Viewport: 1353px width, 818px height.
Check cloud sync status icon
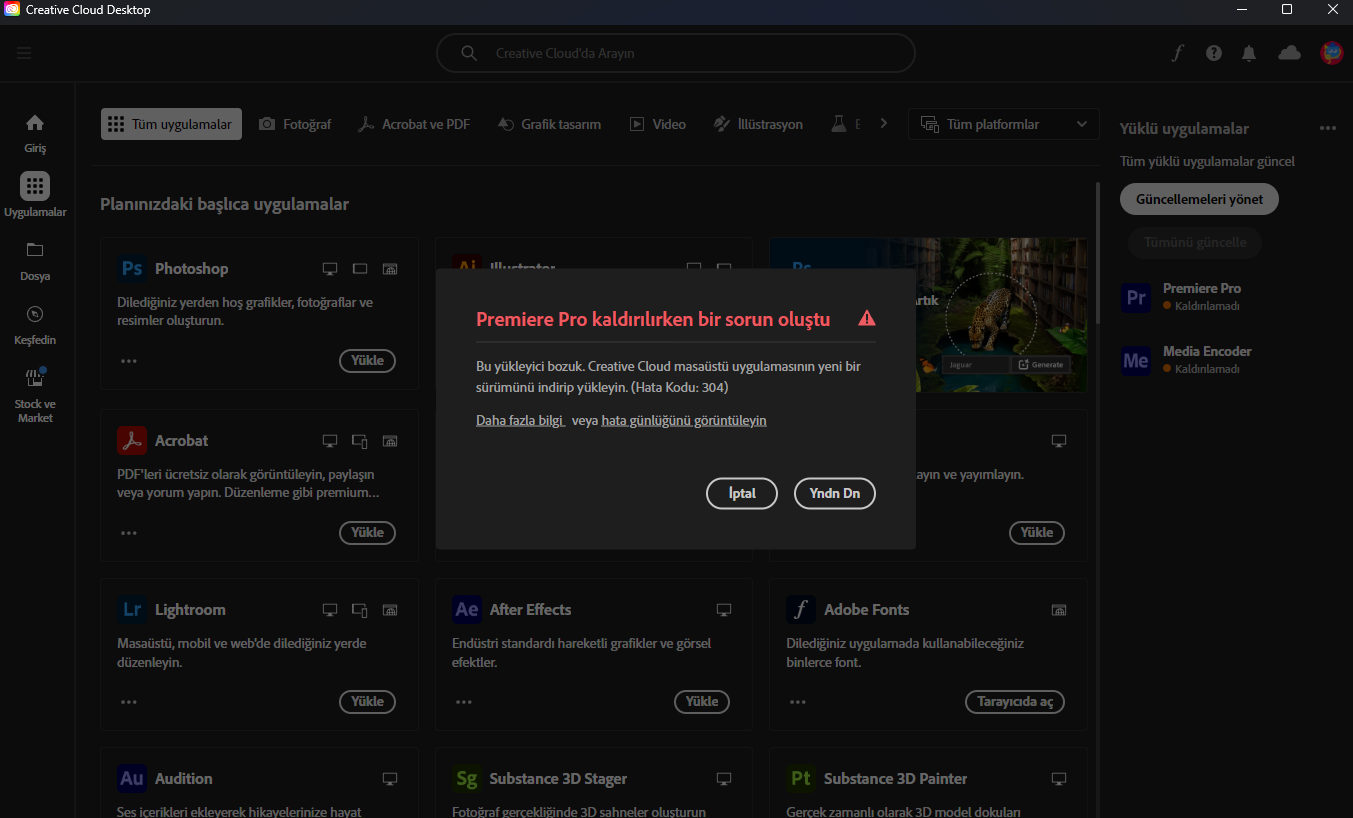click(x=1290, y=53)
